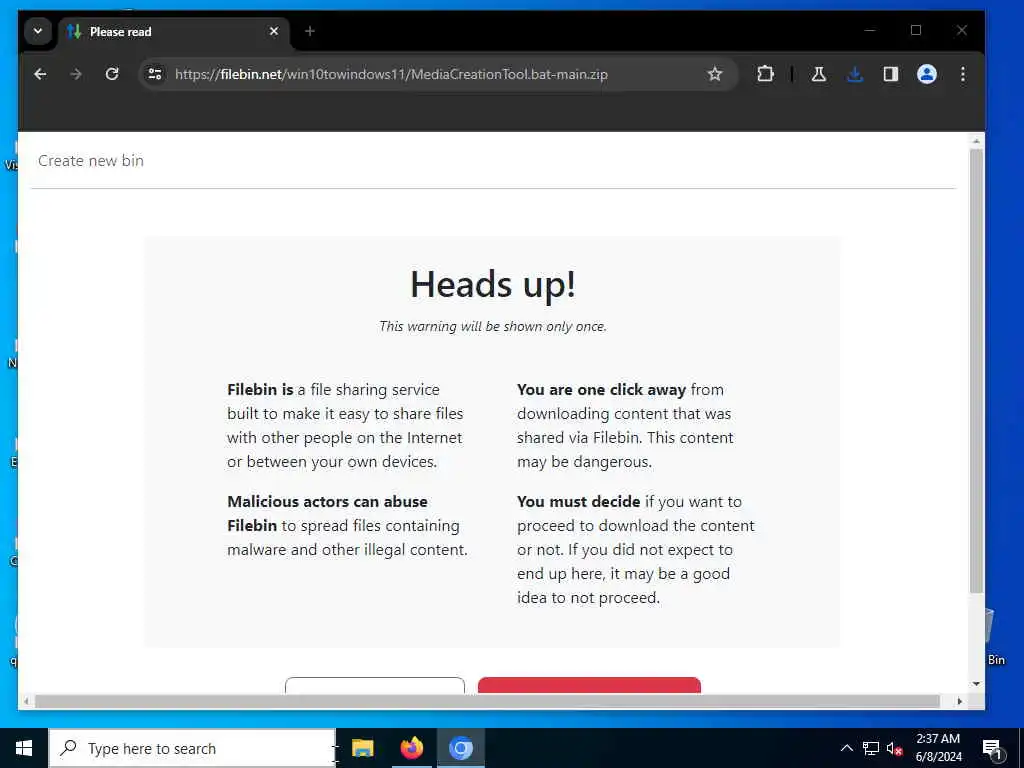1024x768 pixels.
Task: Click the scroll-up arrow of page scrollbar
Action: (976, 140)
